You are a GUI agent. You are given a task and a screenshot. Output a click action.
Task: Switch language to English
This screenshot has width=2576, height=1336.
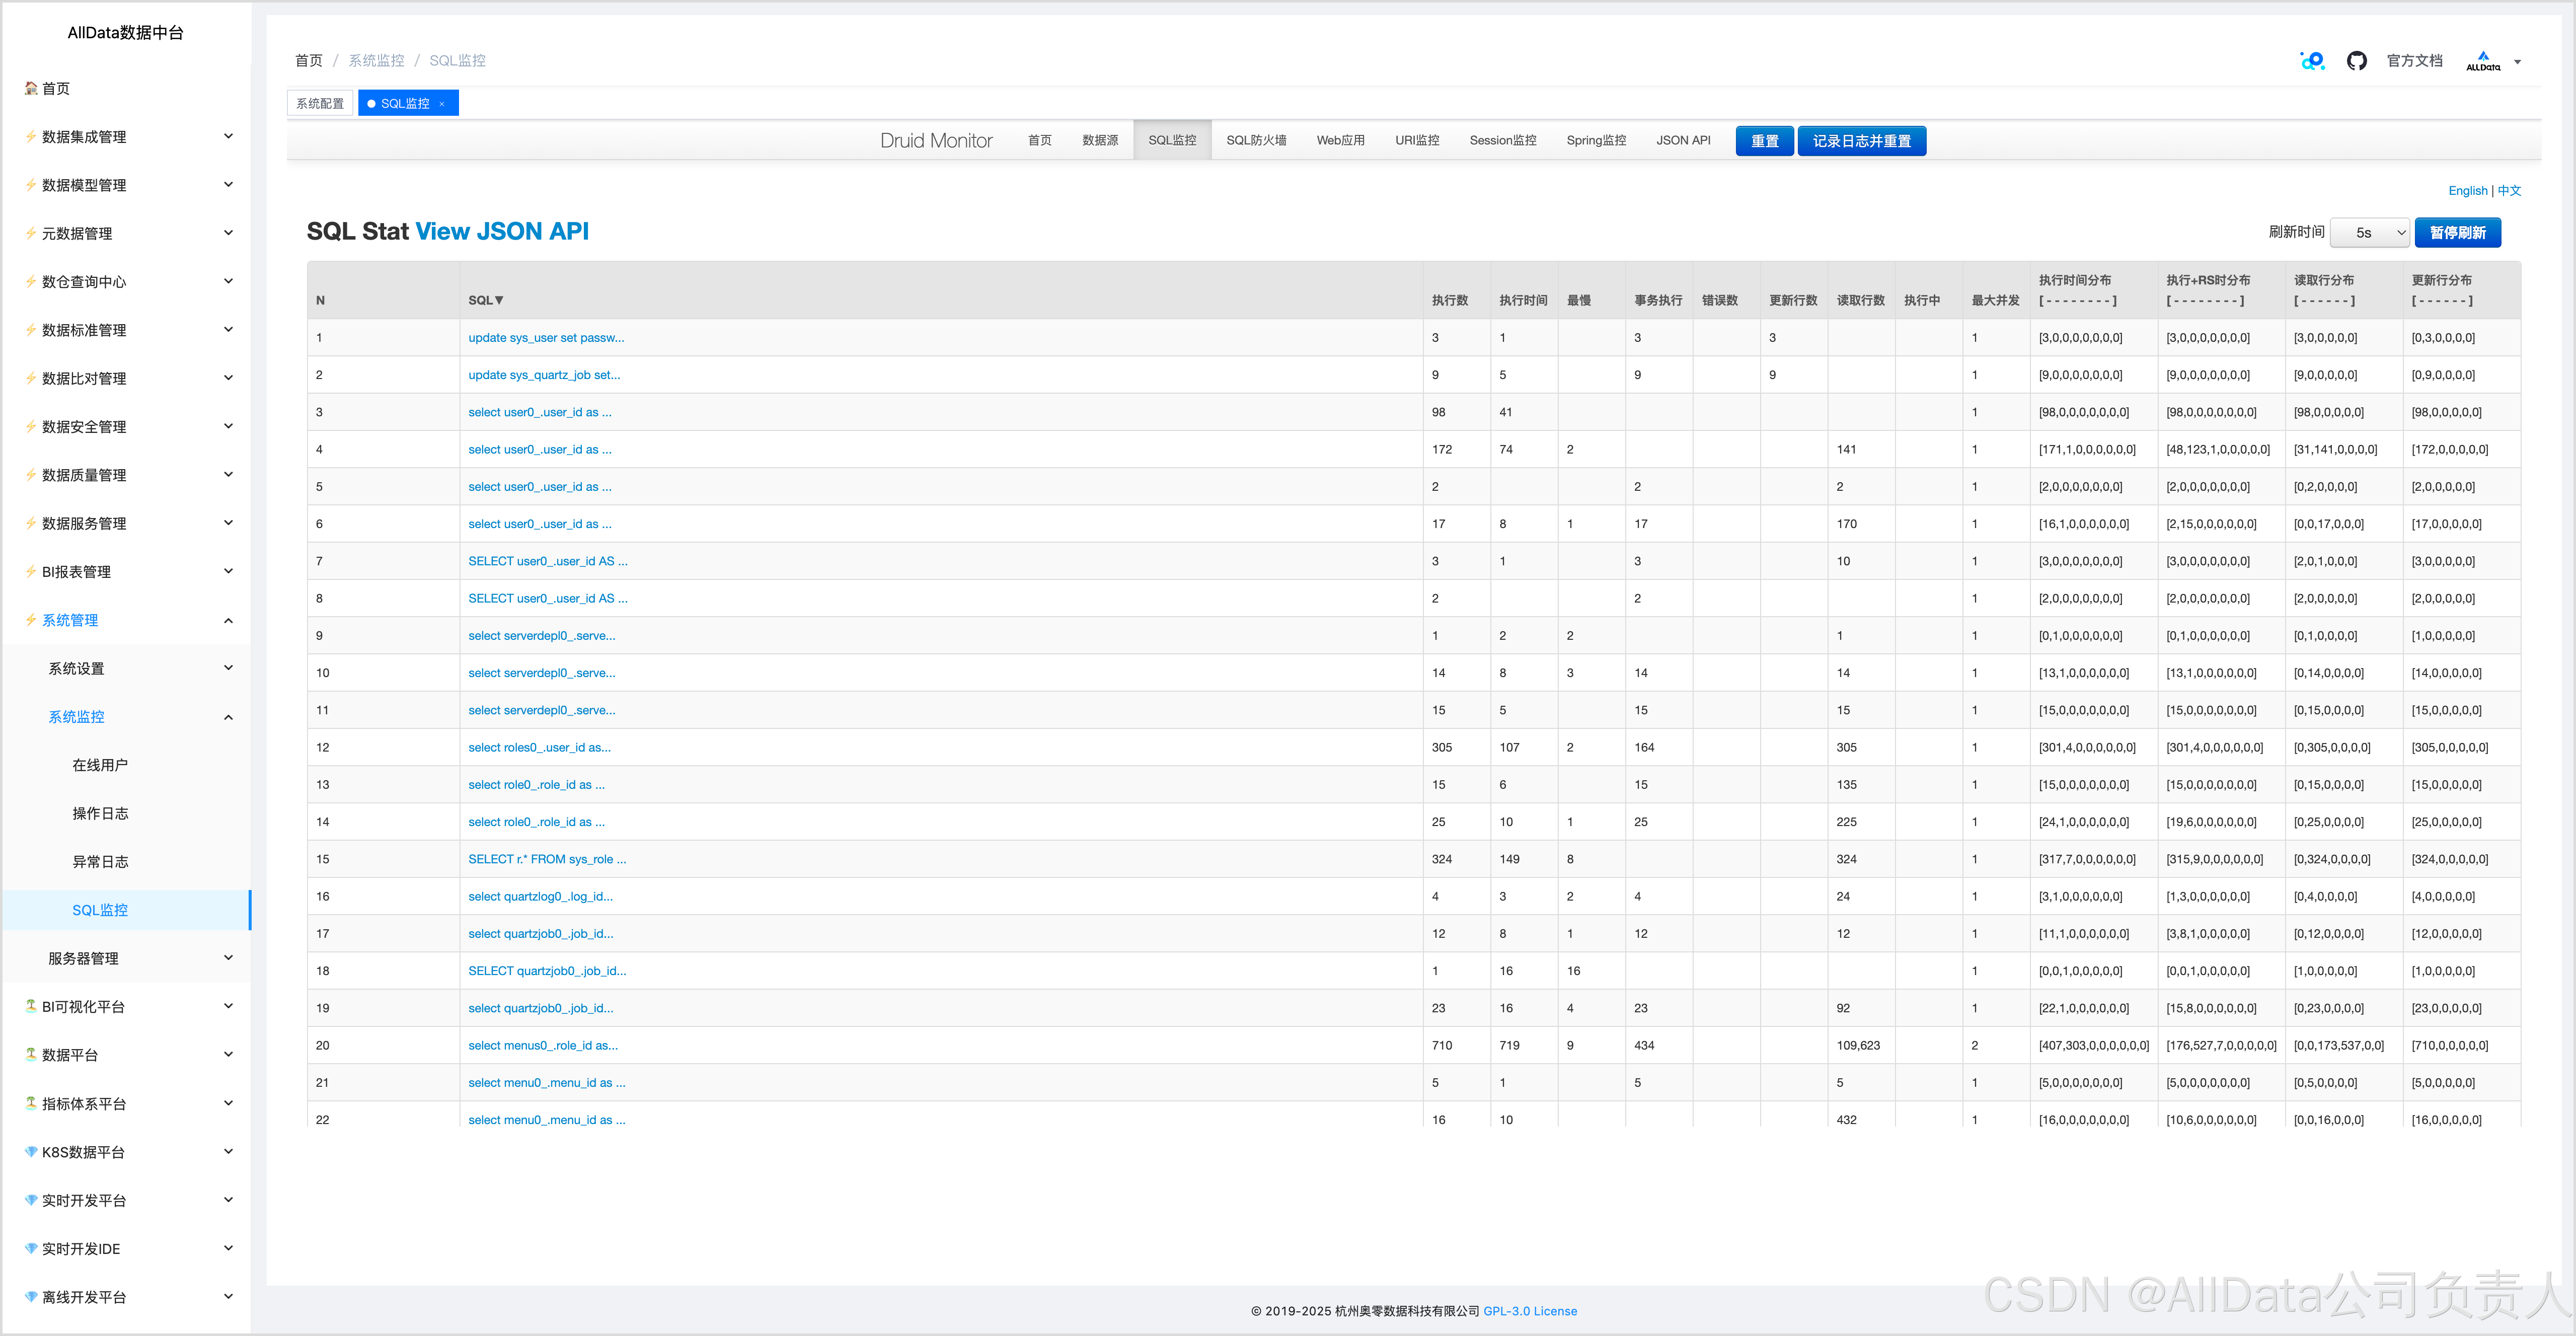pos(2467,191)
